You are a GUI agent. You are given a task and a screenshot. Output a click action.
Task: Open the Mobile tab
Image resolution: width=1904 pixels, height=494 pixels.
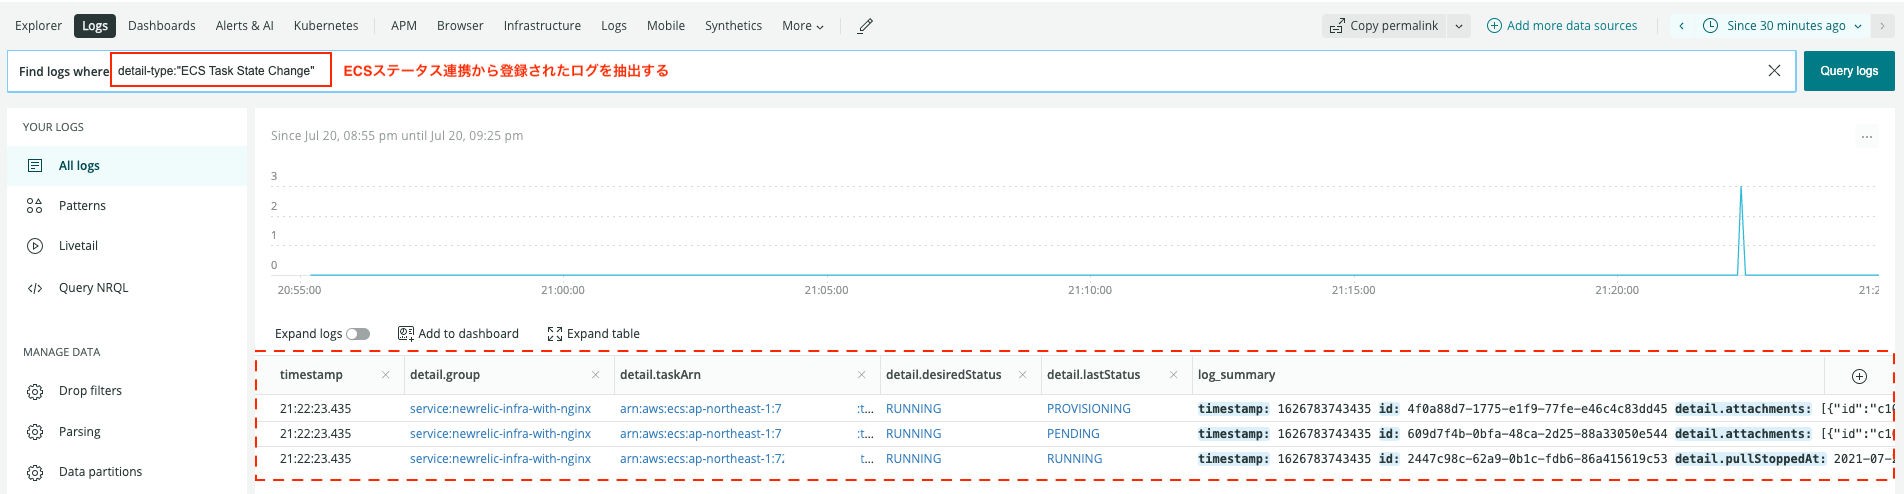(666, 26)
